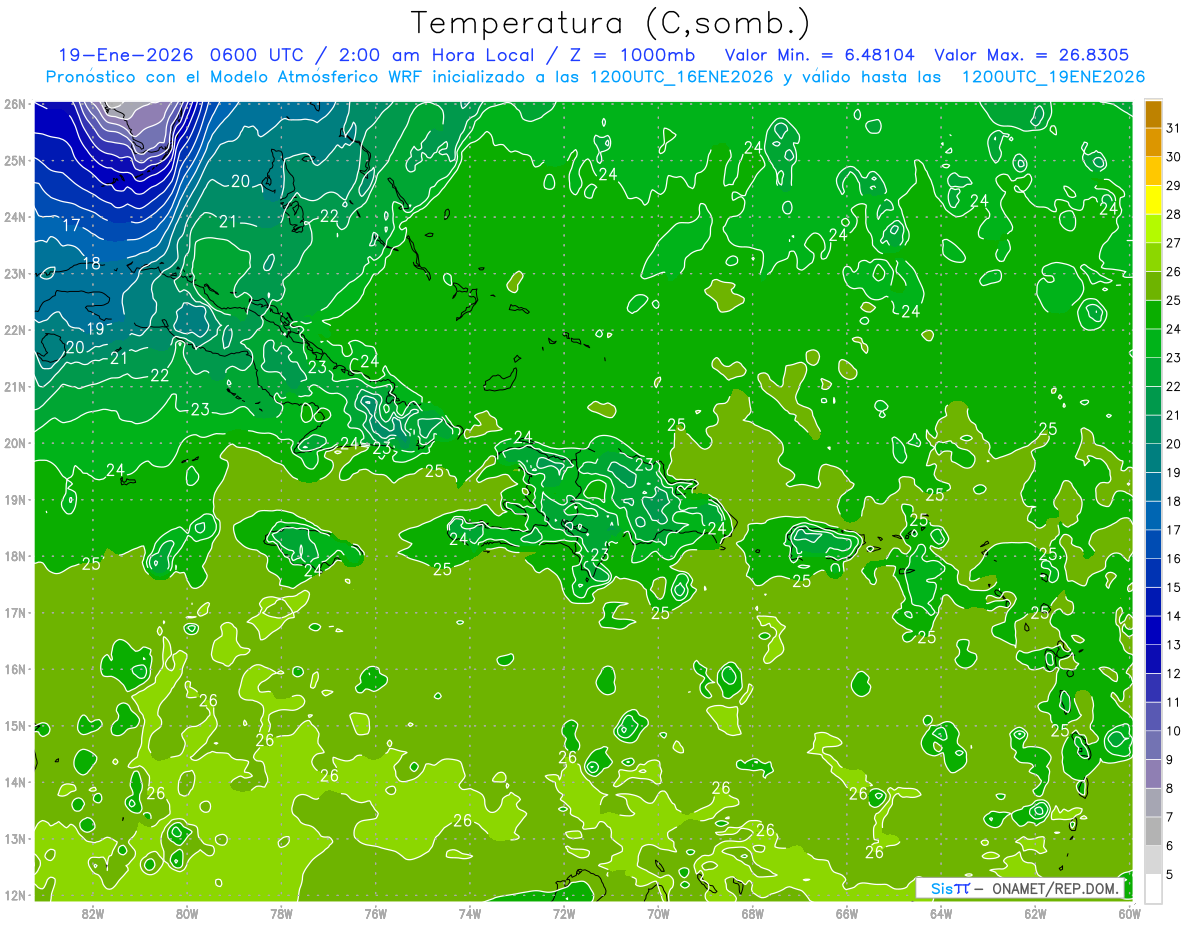Screen dimensions: 1200x927
Task: Pick the orange legend swatch between 30 and 31
Action: [x=1153, y=142]
